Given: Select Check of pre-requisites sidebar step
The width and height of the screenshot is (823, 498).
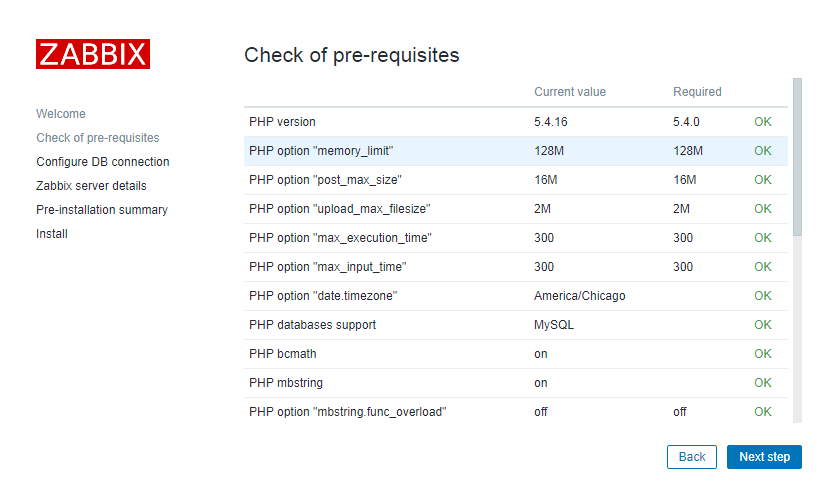Looking at the screenshot, I should coord(98,138).
